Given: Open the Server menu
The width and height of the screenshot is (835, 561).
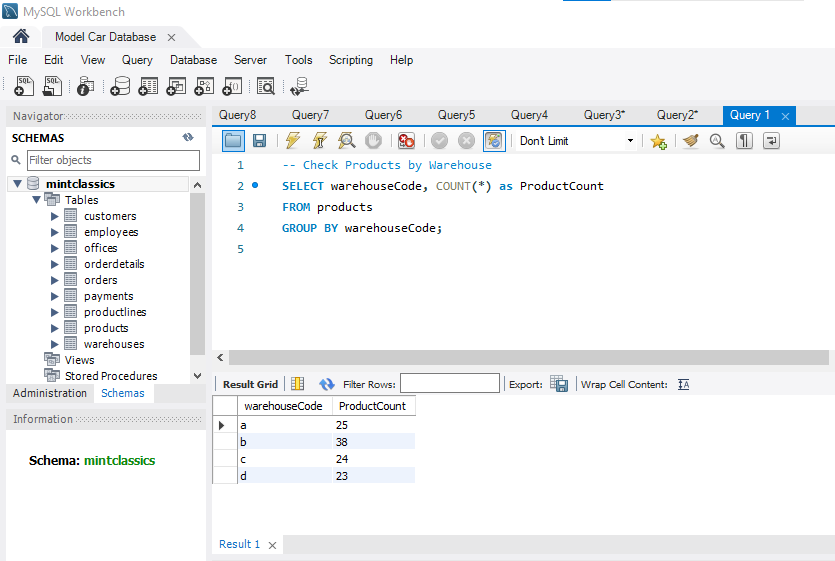Looking at the screenshot, I should tap(250, 60).
